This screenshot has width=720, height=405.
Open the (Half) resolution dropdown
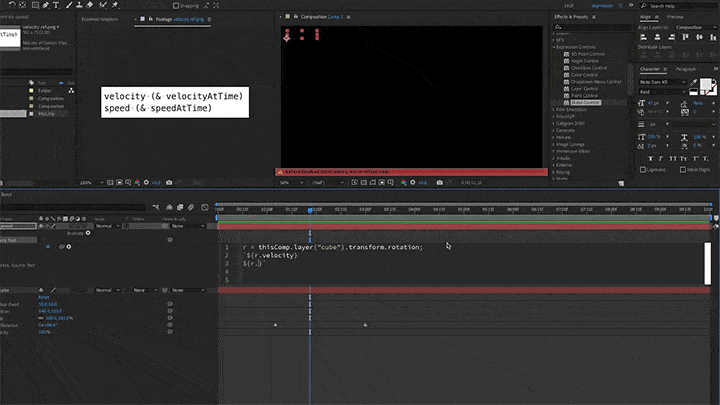pyautogui.click(x=328, y=183)
